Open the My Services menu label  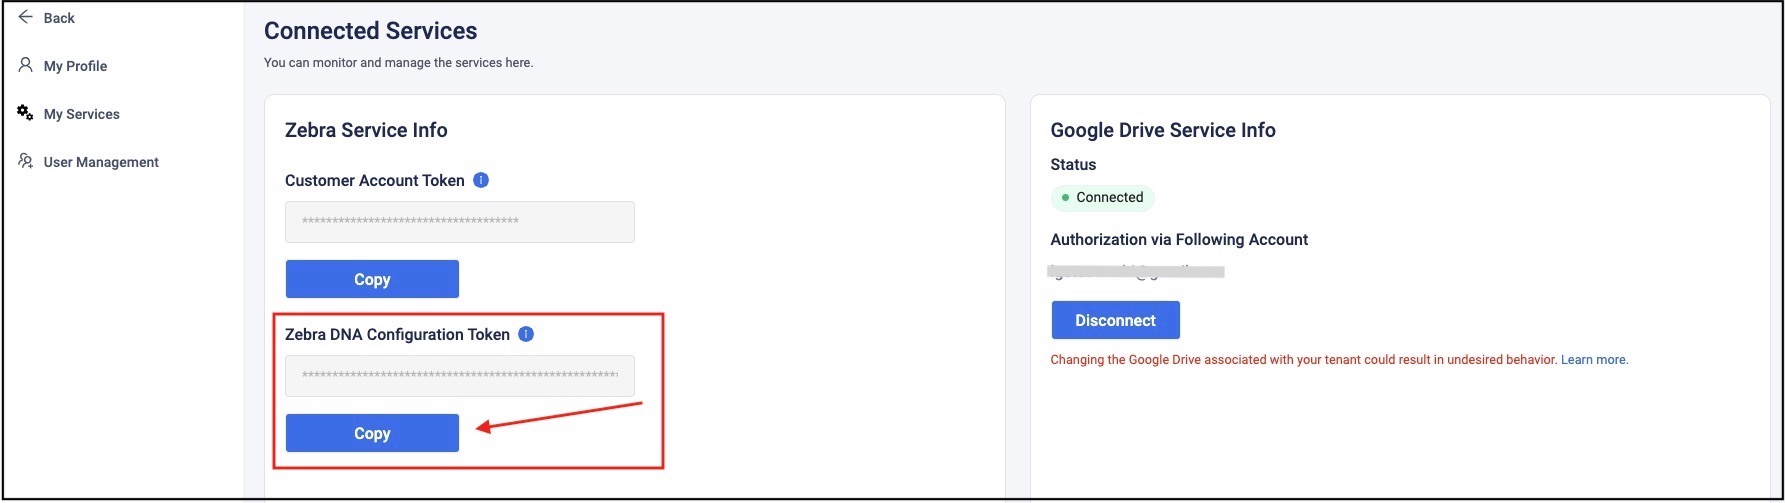pos(81,114)
